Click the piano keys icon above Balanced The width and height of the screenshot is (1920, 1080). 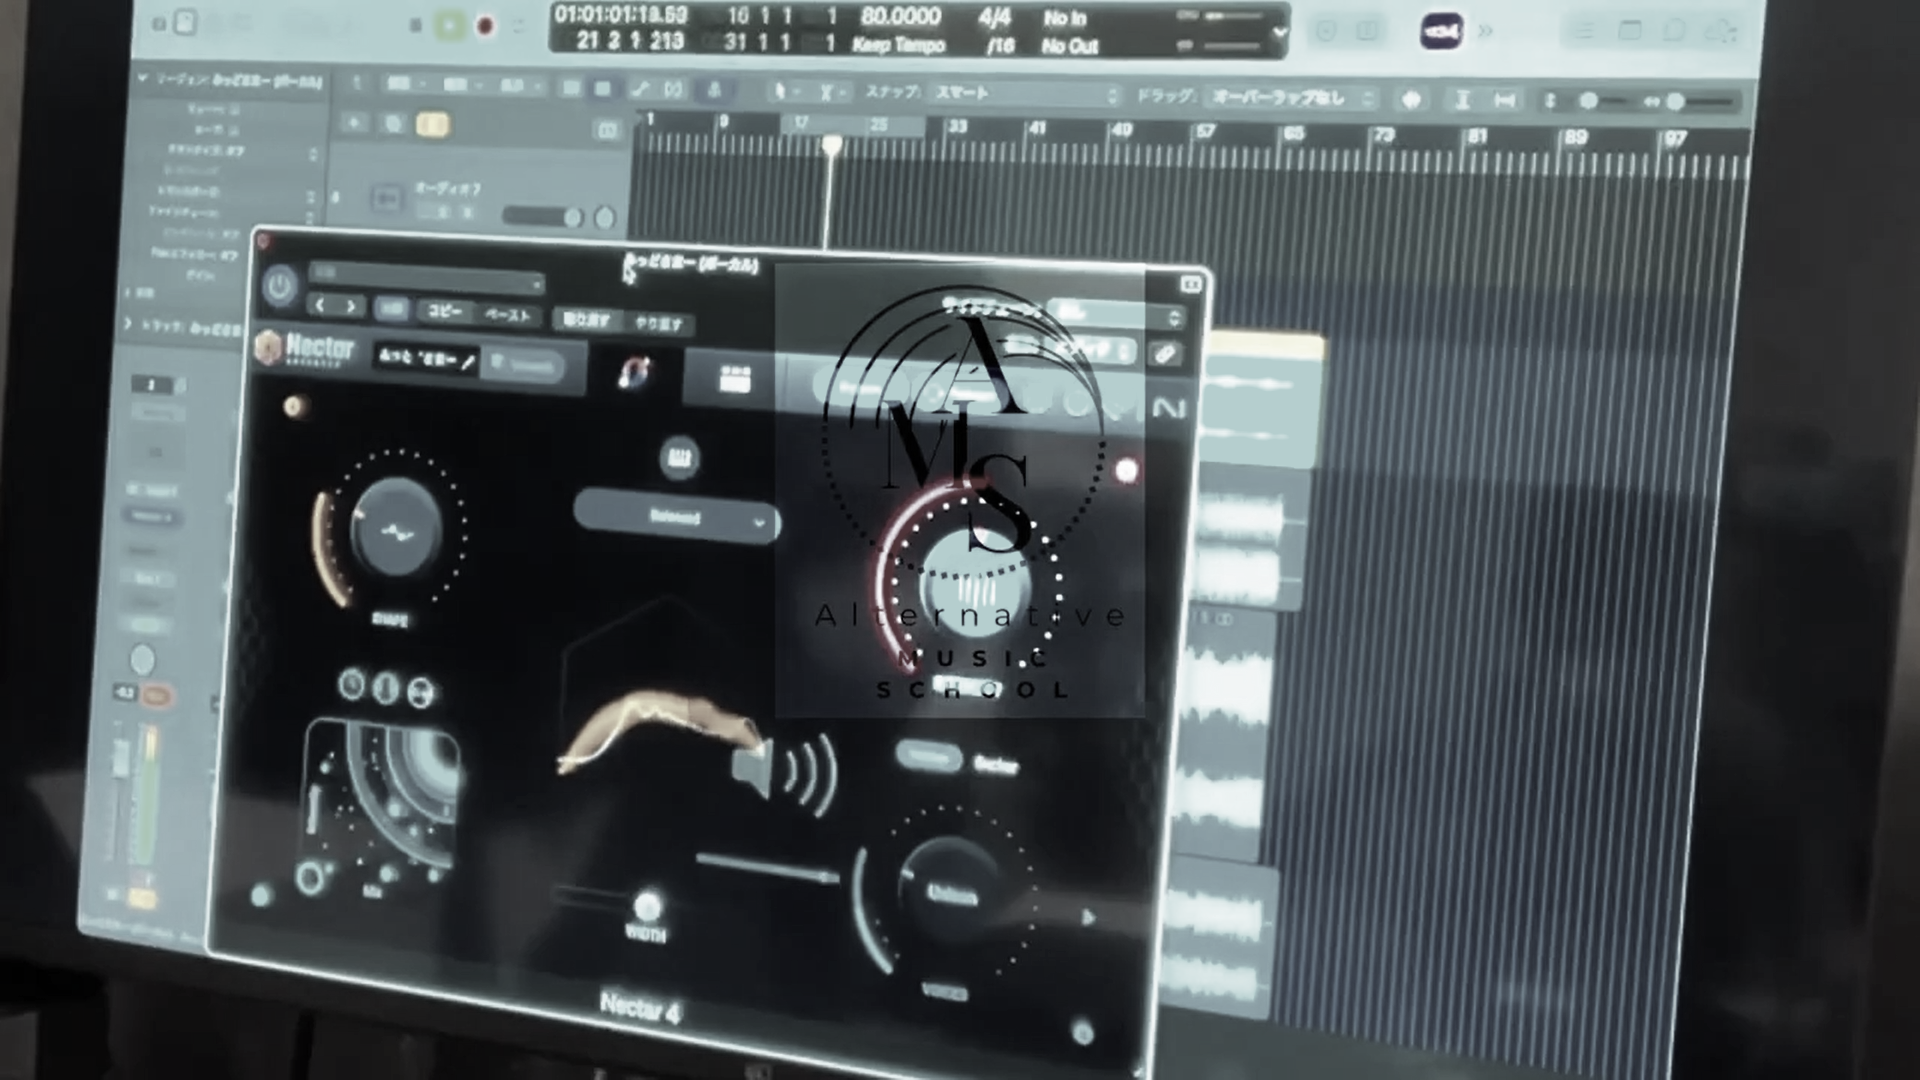tap(680, 457)
